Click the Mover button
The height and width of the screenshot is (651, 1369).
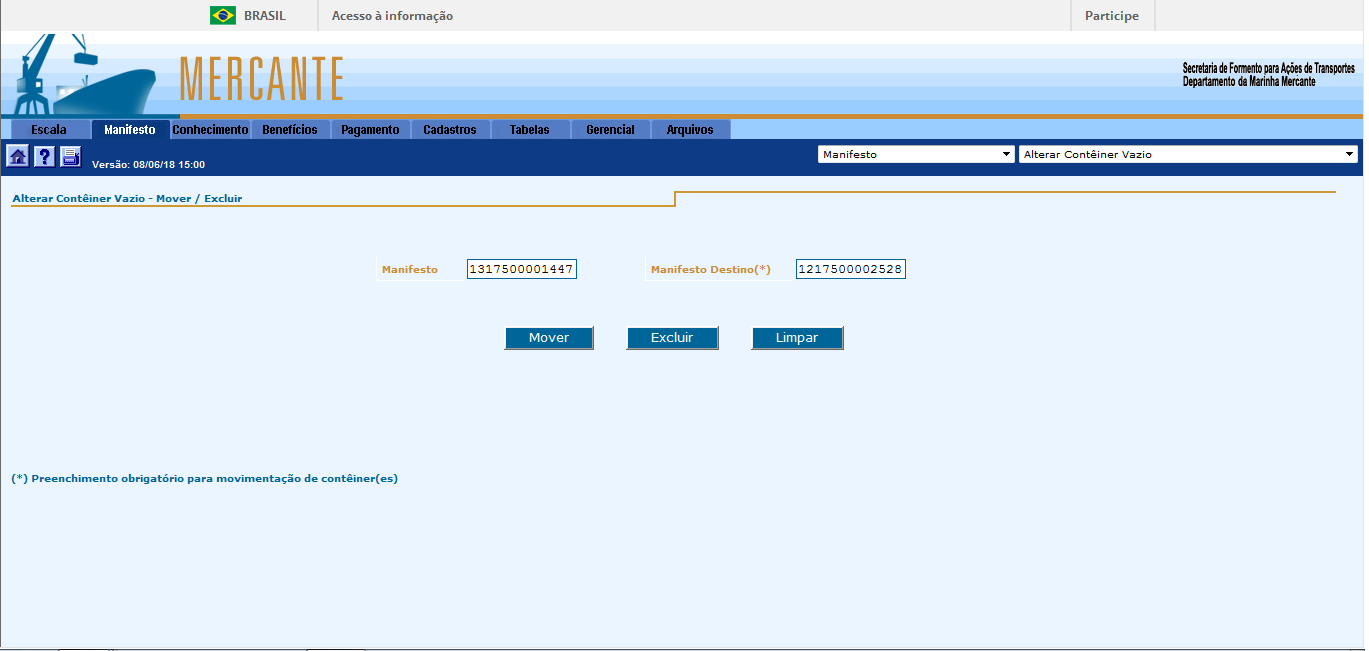click(549, 338)
